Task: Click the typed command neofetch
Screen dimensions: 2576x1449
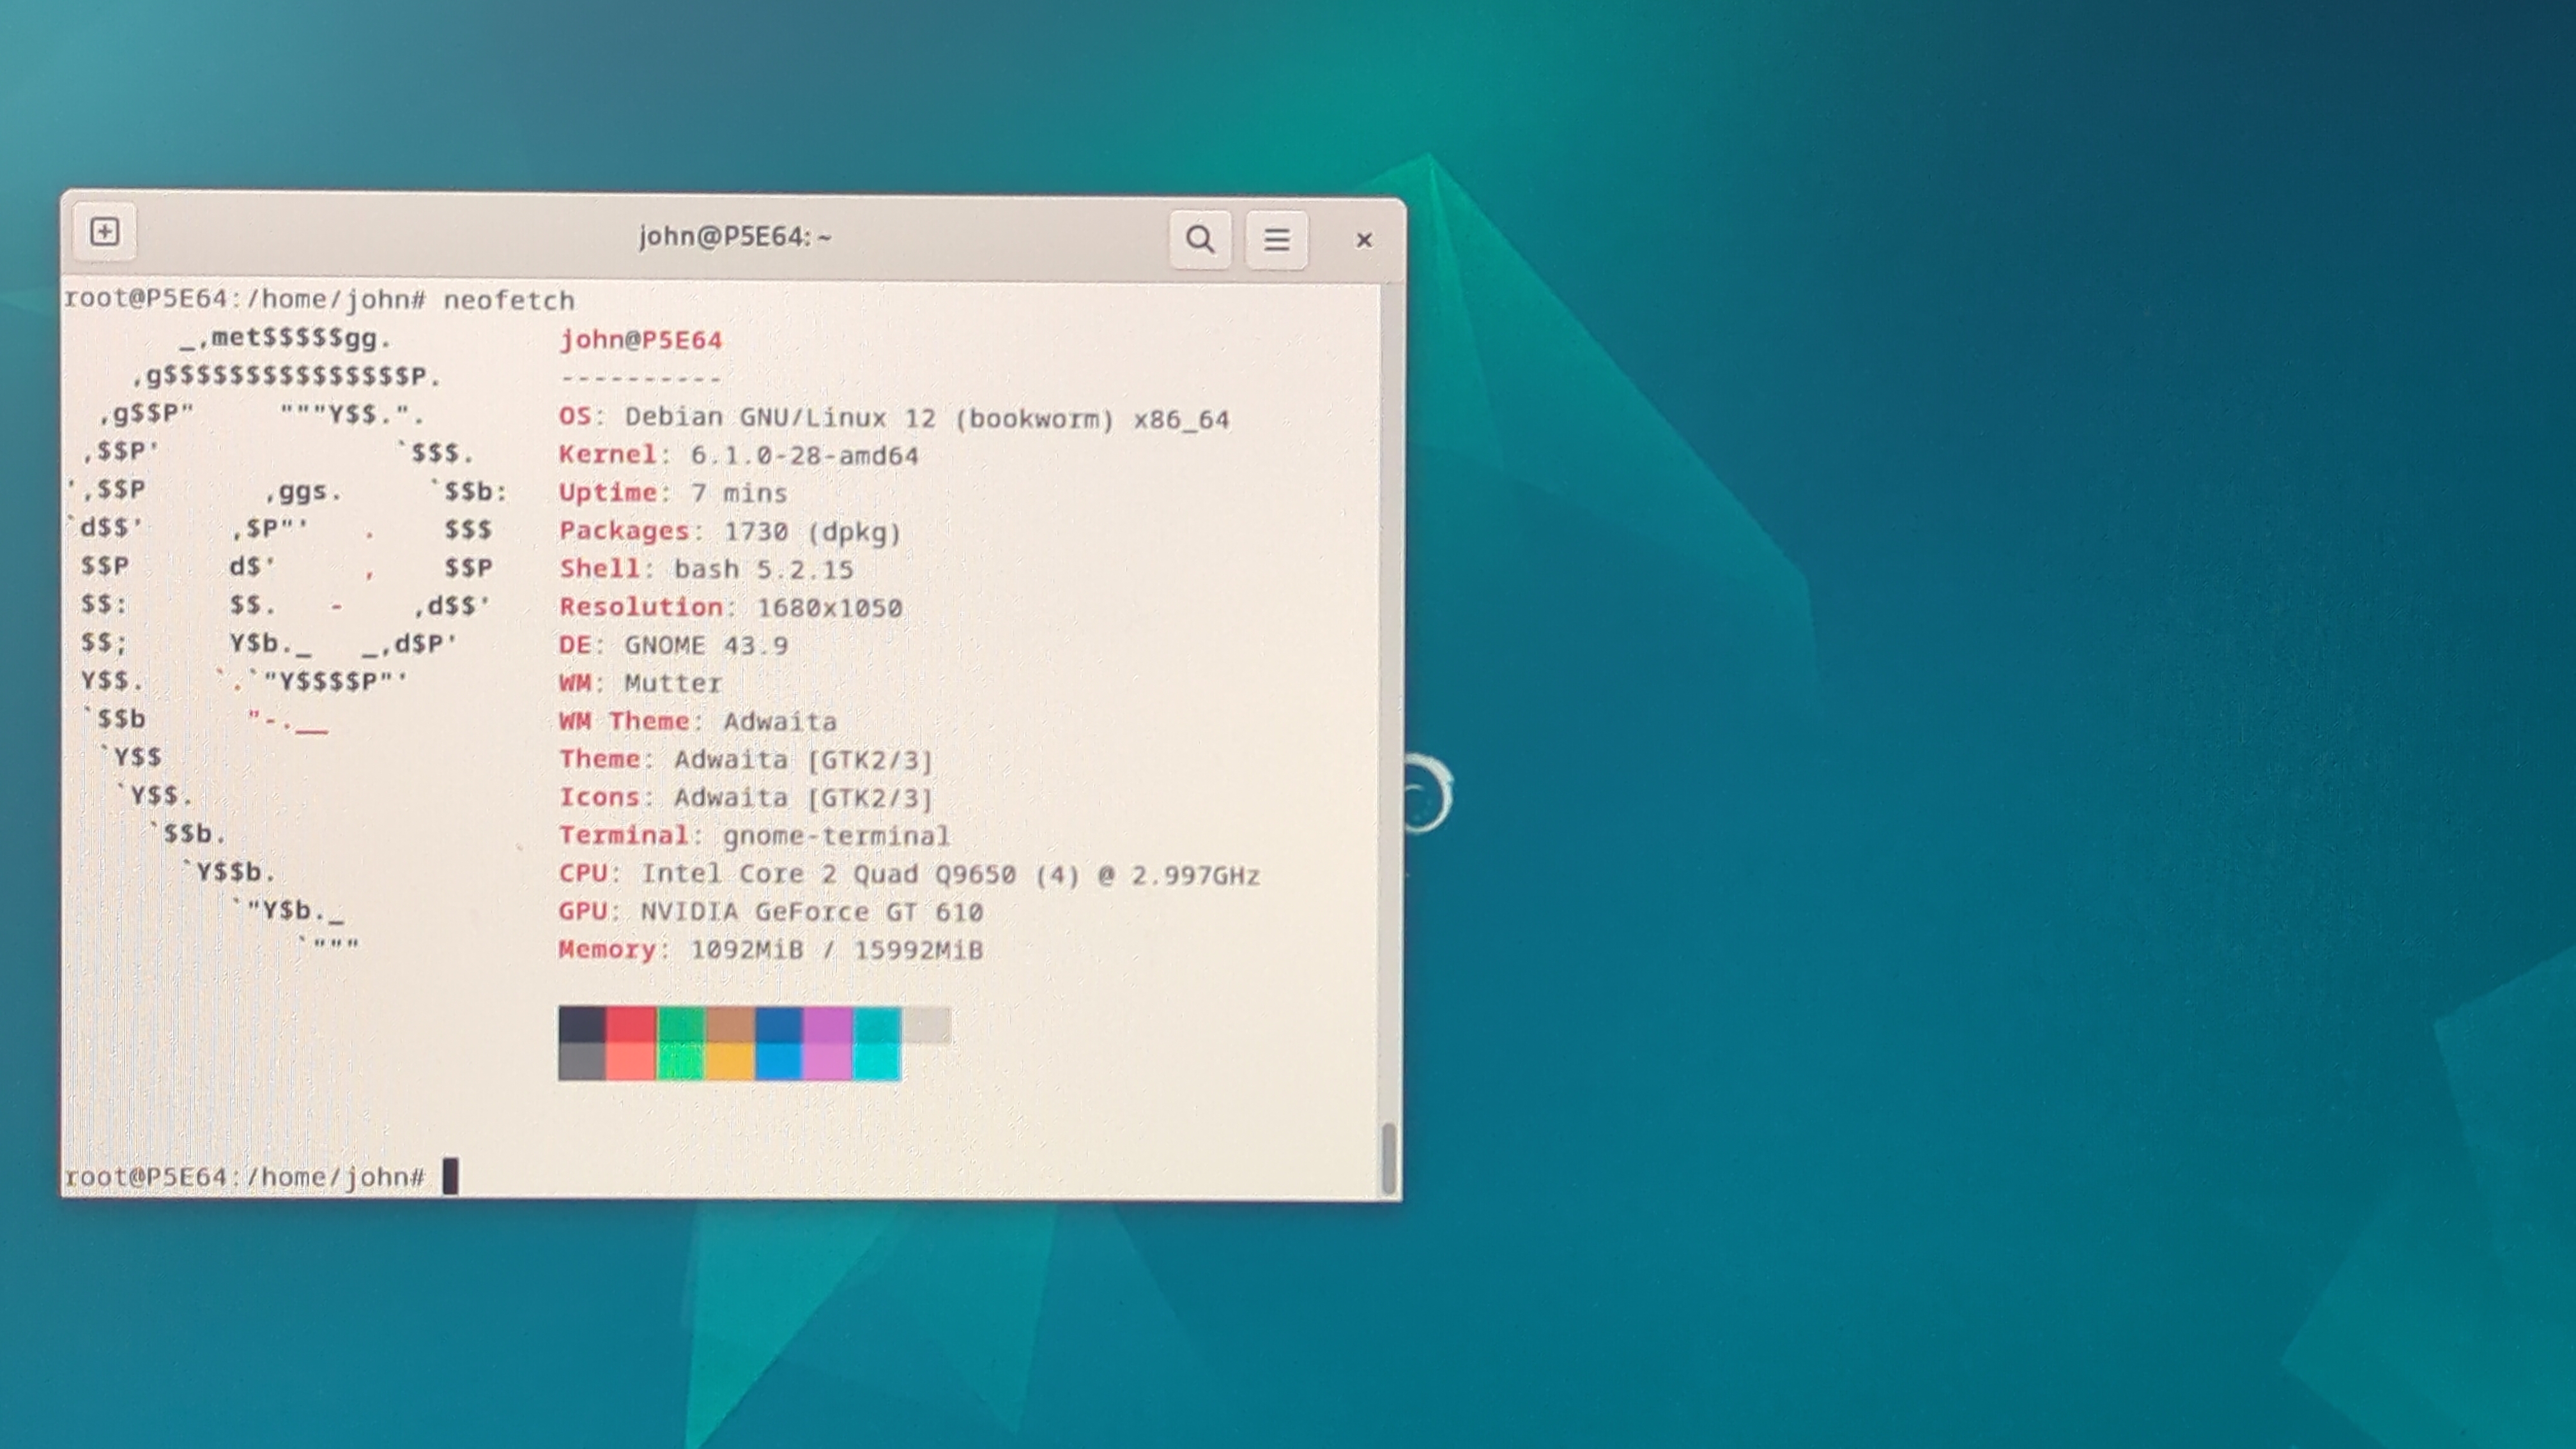Action: point(509,300)
